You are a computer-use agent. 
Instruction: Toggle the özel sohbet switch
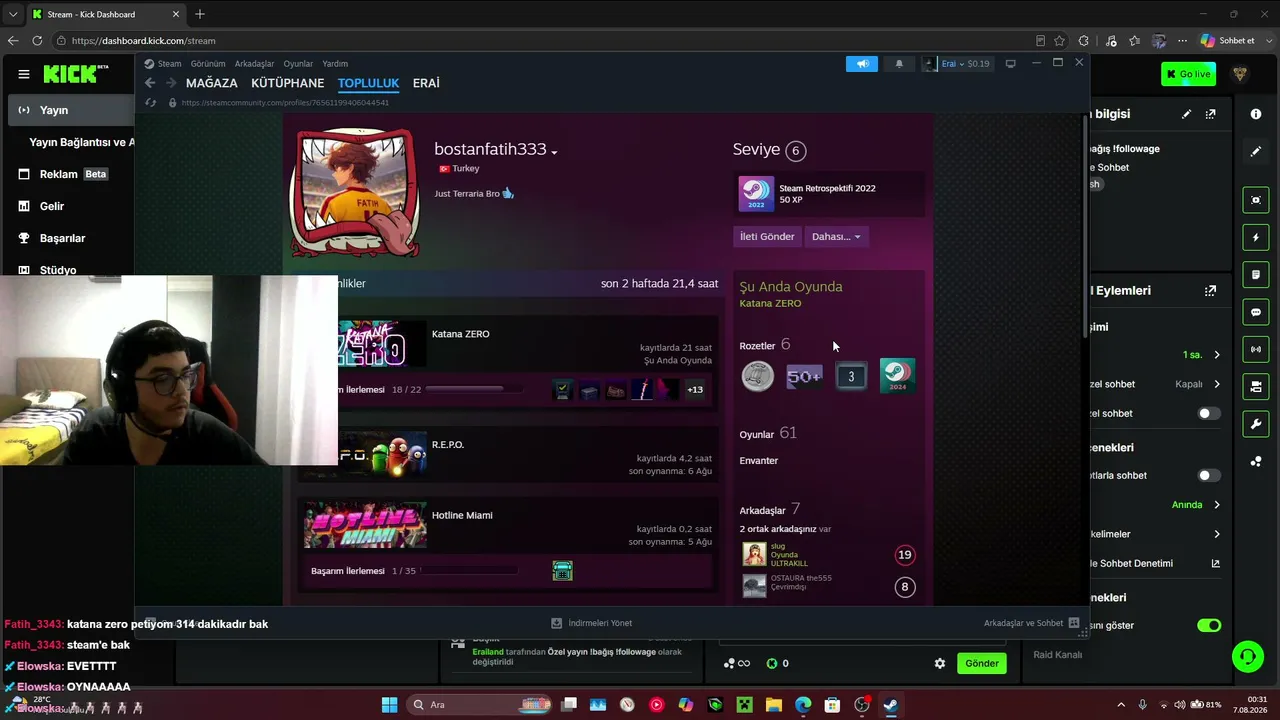(1209, 413)
